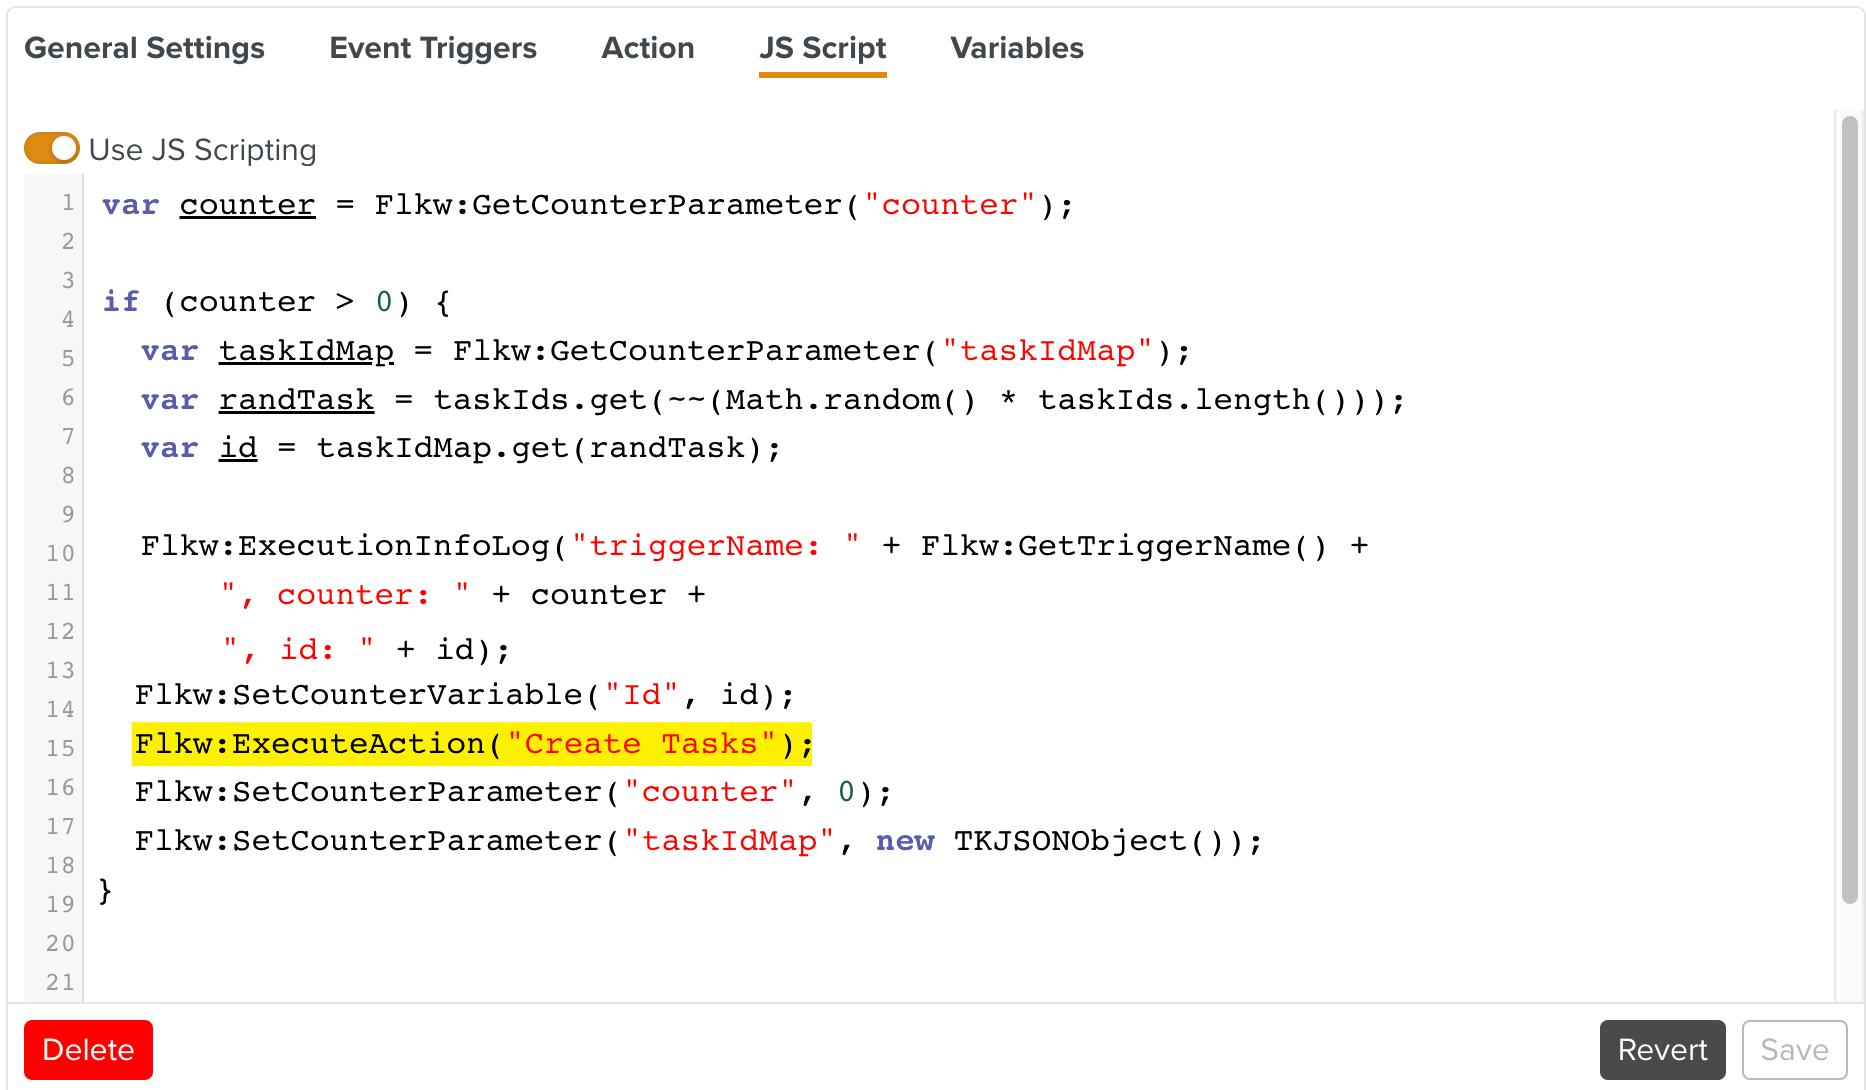Click the Delete button
This screenshot has height=1090, width=1866.
click(x=88, y=1050)
